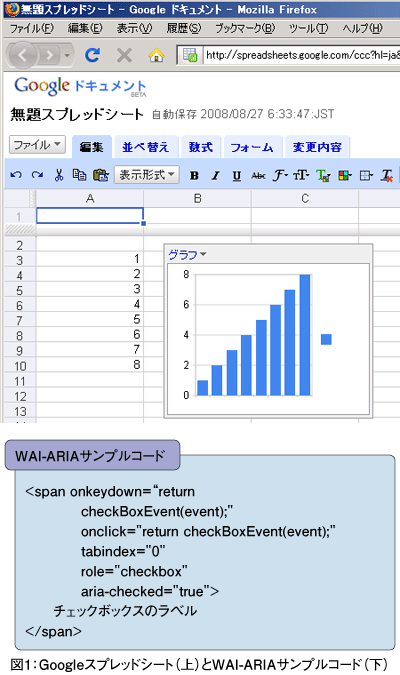400x675 pixels.
Task: Switch to the フォーム tab
Action: tap(252, 147)
